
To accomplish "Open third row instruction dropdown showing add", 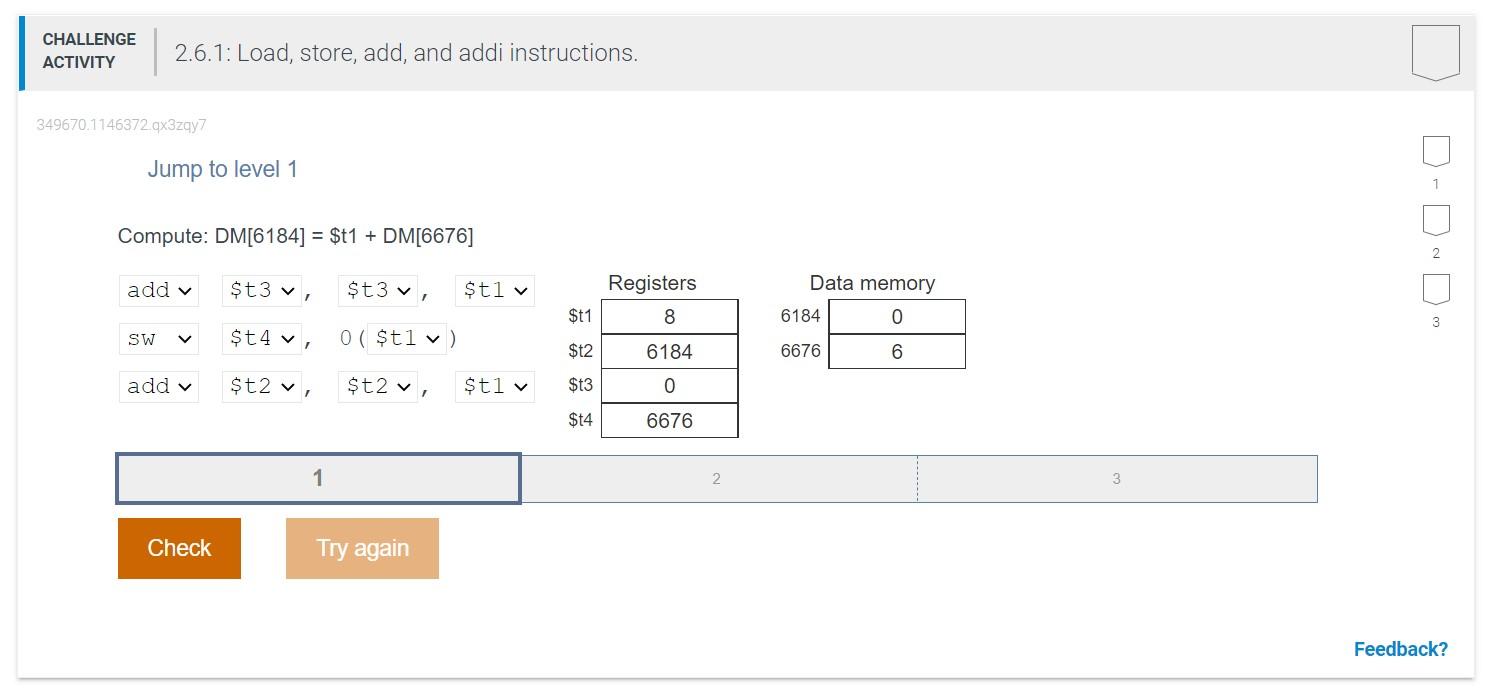I will [159, 387].
